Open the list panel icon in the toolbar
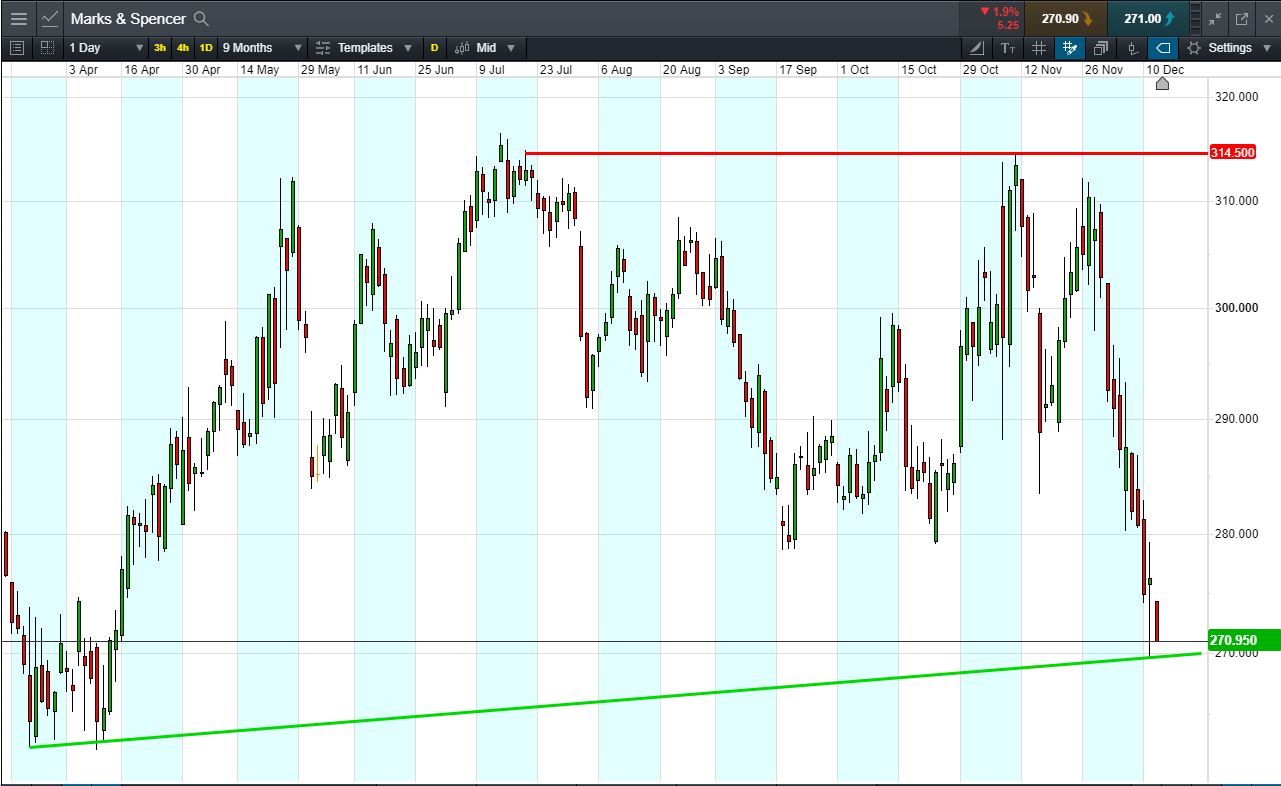Screen dimensions: 1281x786 click(16, 47)
